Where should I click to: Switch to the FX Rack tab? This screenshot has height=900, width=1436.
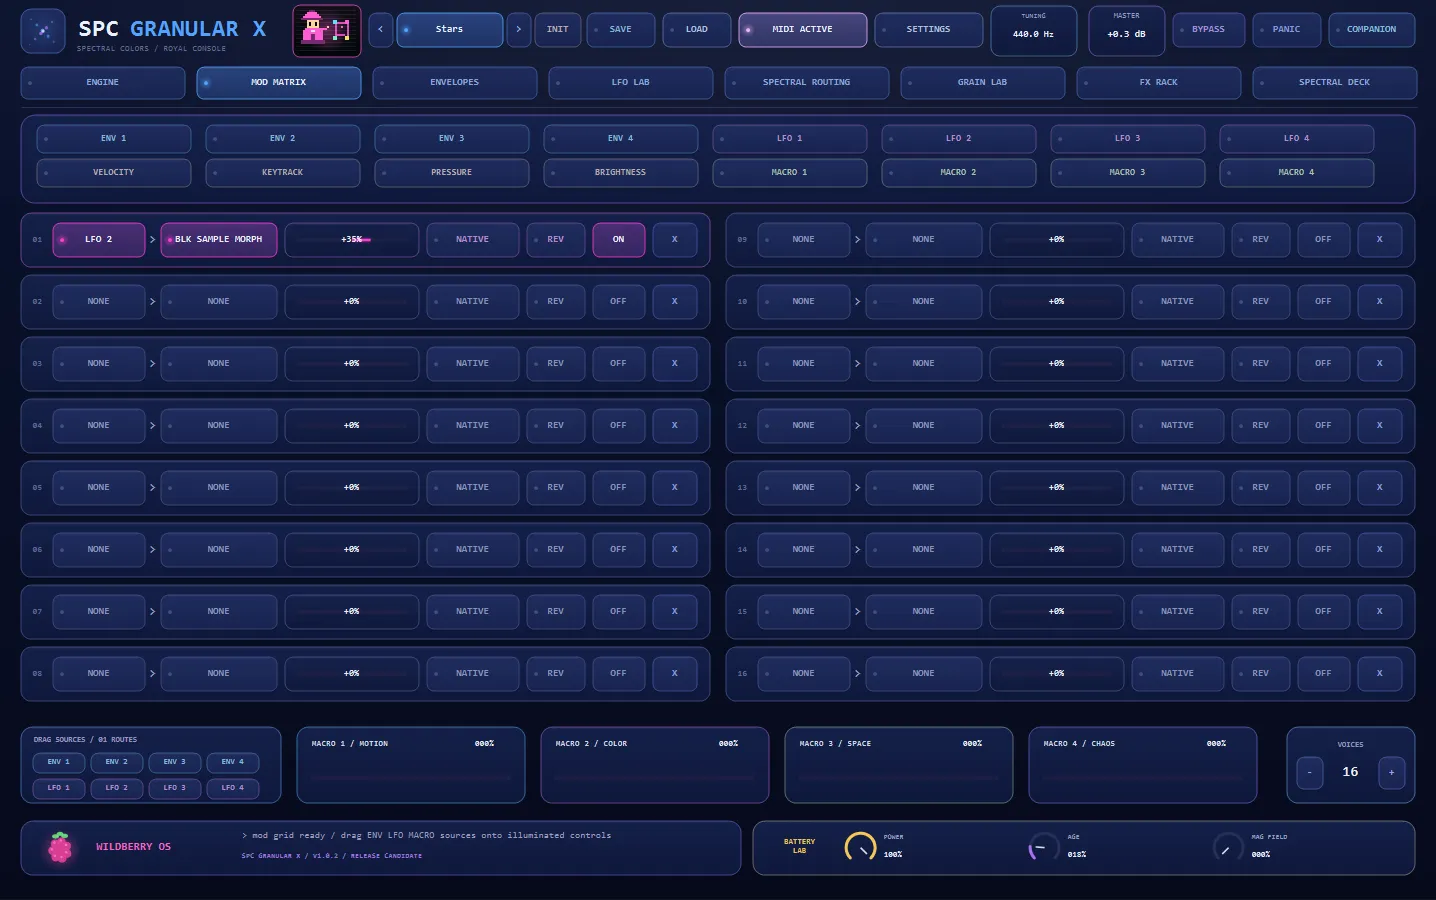(x=1159, y=83)
